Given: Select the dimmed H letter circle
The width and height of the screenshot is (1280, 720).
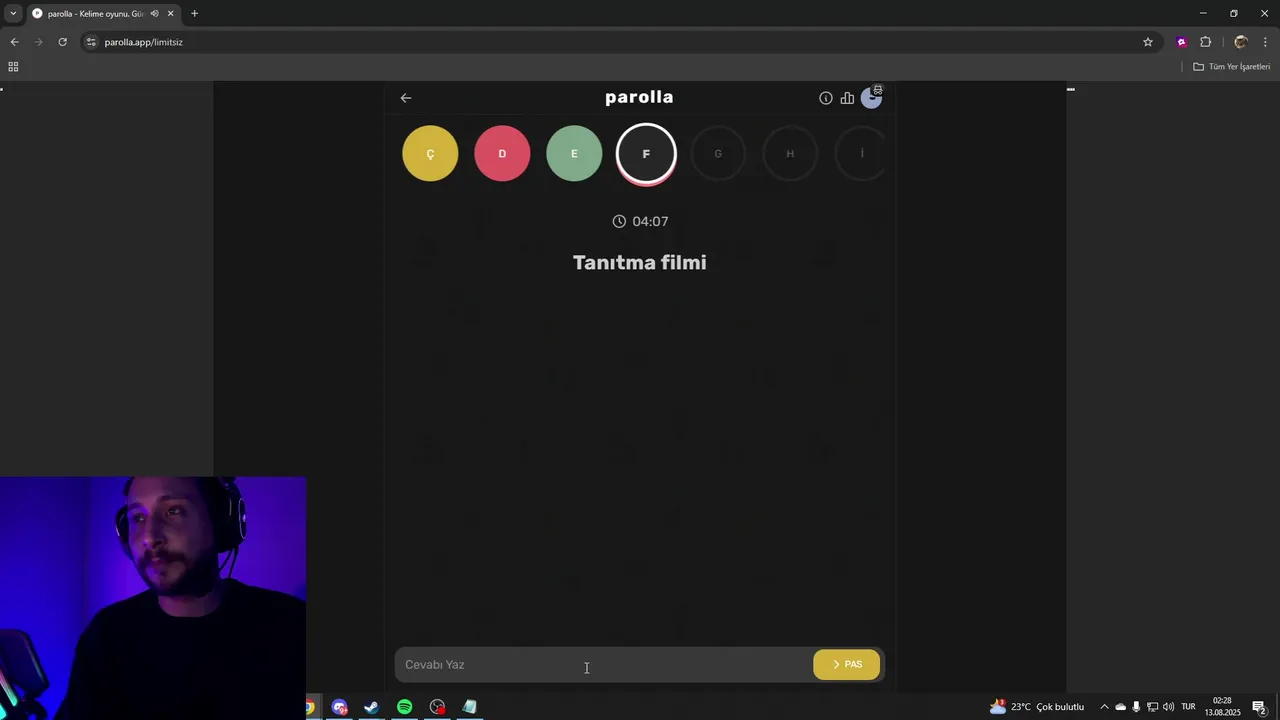Looking at the screenshot, I should pyautogui.click(x=790, y=154).
